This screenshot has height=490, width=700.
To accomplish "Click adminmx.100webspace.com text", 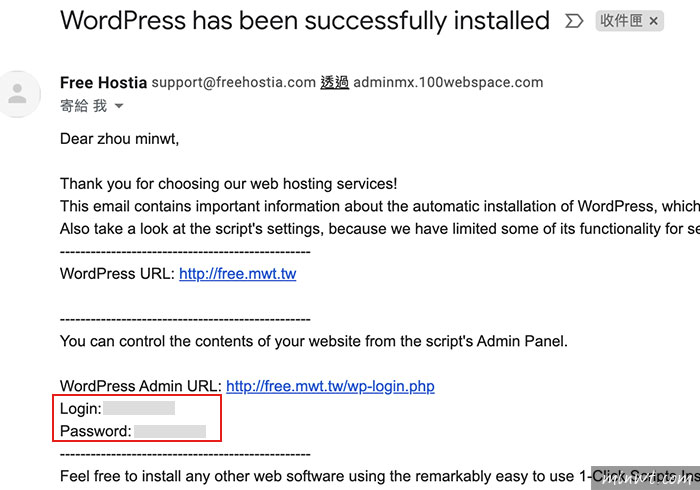I will pos(448,83).
